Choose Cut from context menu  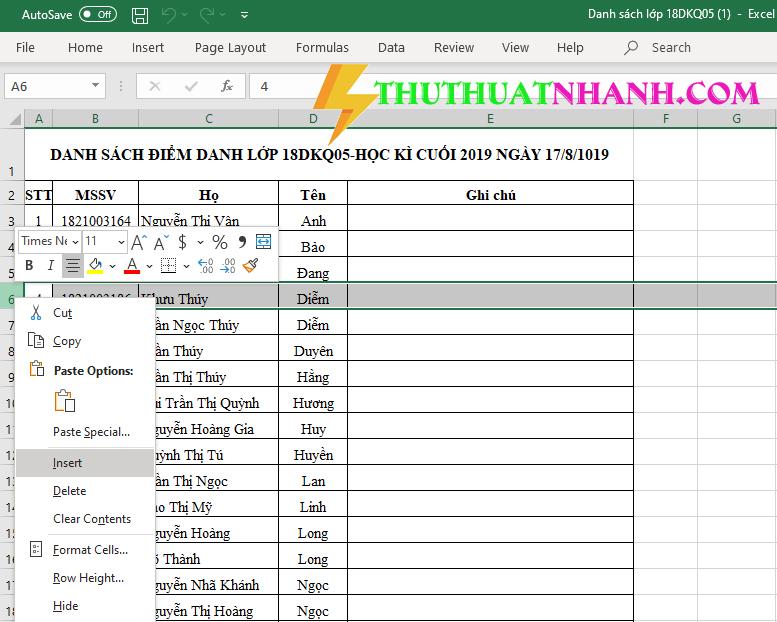[62, 313]
